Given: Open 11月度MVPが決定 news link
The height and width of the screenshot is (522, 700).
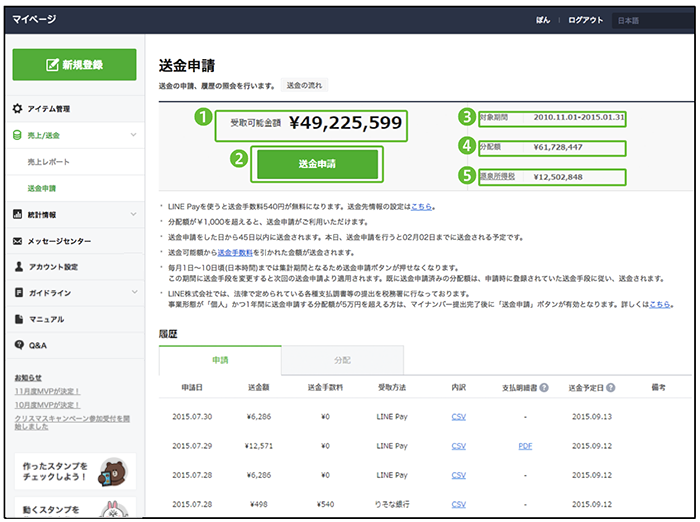Looking at the screenshot, I should (47, 392).
